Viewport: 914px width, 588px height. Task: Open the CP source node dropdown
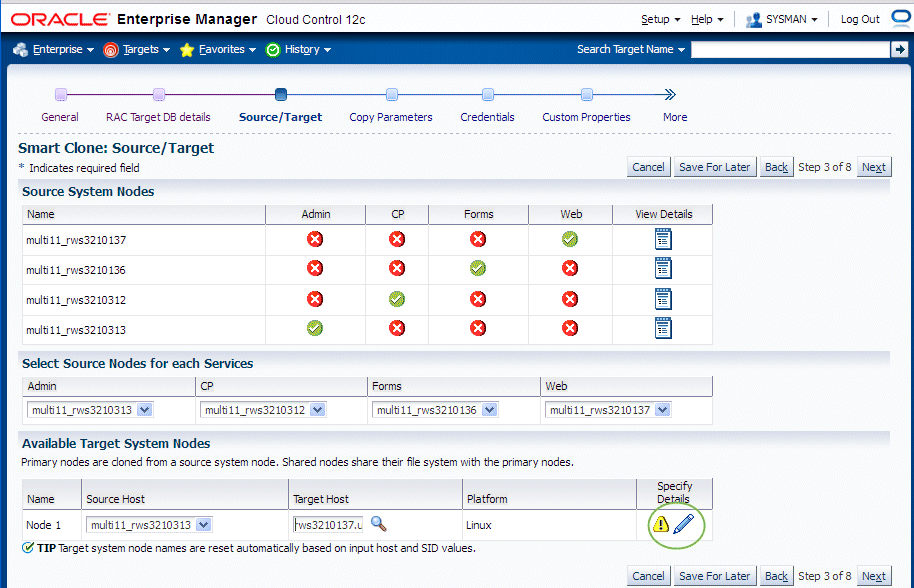pos(317,410)
